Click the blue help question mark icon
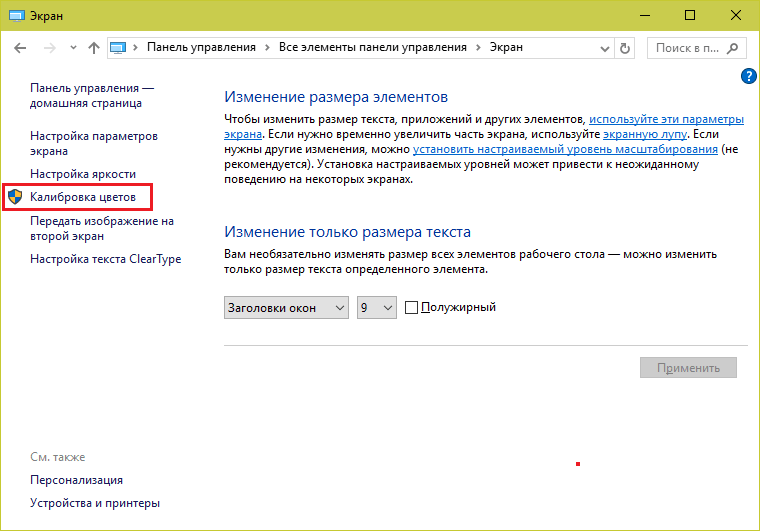 748,76
